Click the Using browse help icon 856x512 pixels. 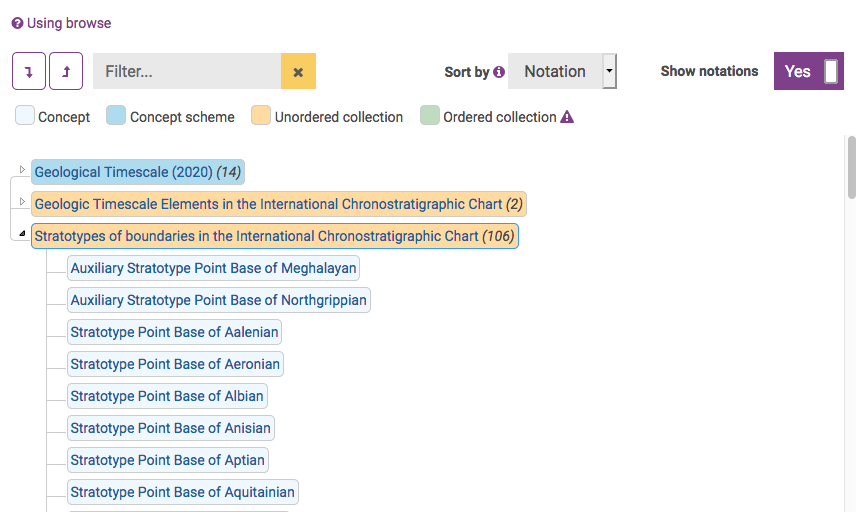(17, 23)
